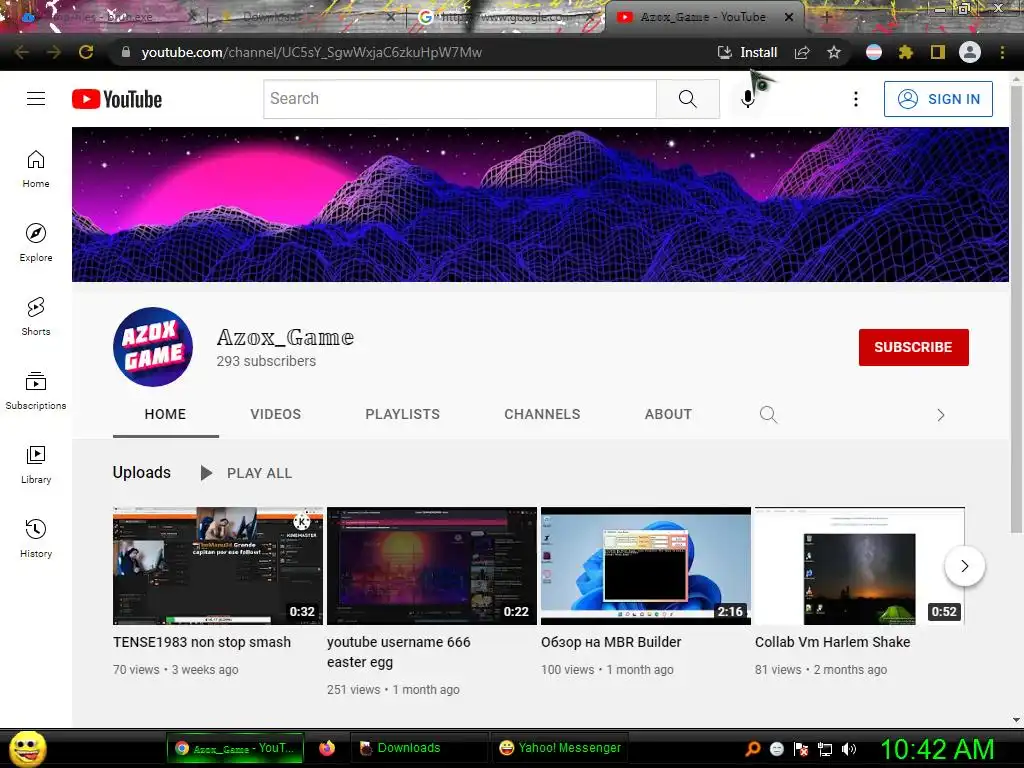1024x768 pixels.
Task: Click into the YouTube Search field
Action: [460, 99]
